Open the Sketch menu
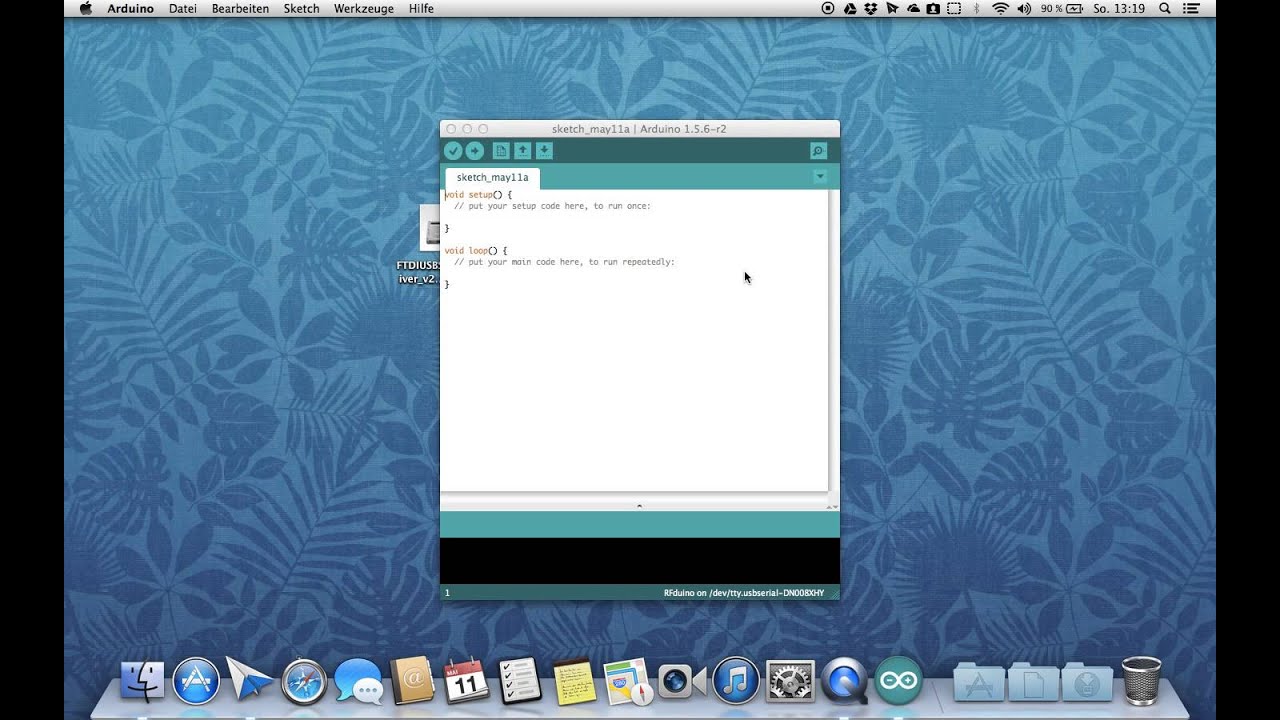This screenshot has width=1280, height=720. [x=302, y=8]
